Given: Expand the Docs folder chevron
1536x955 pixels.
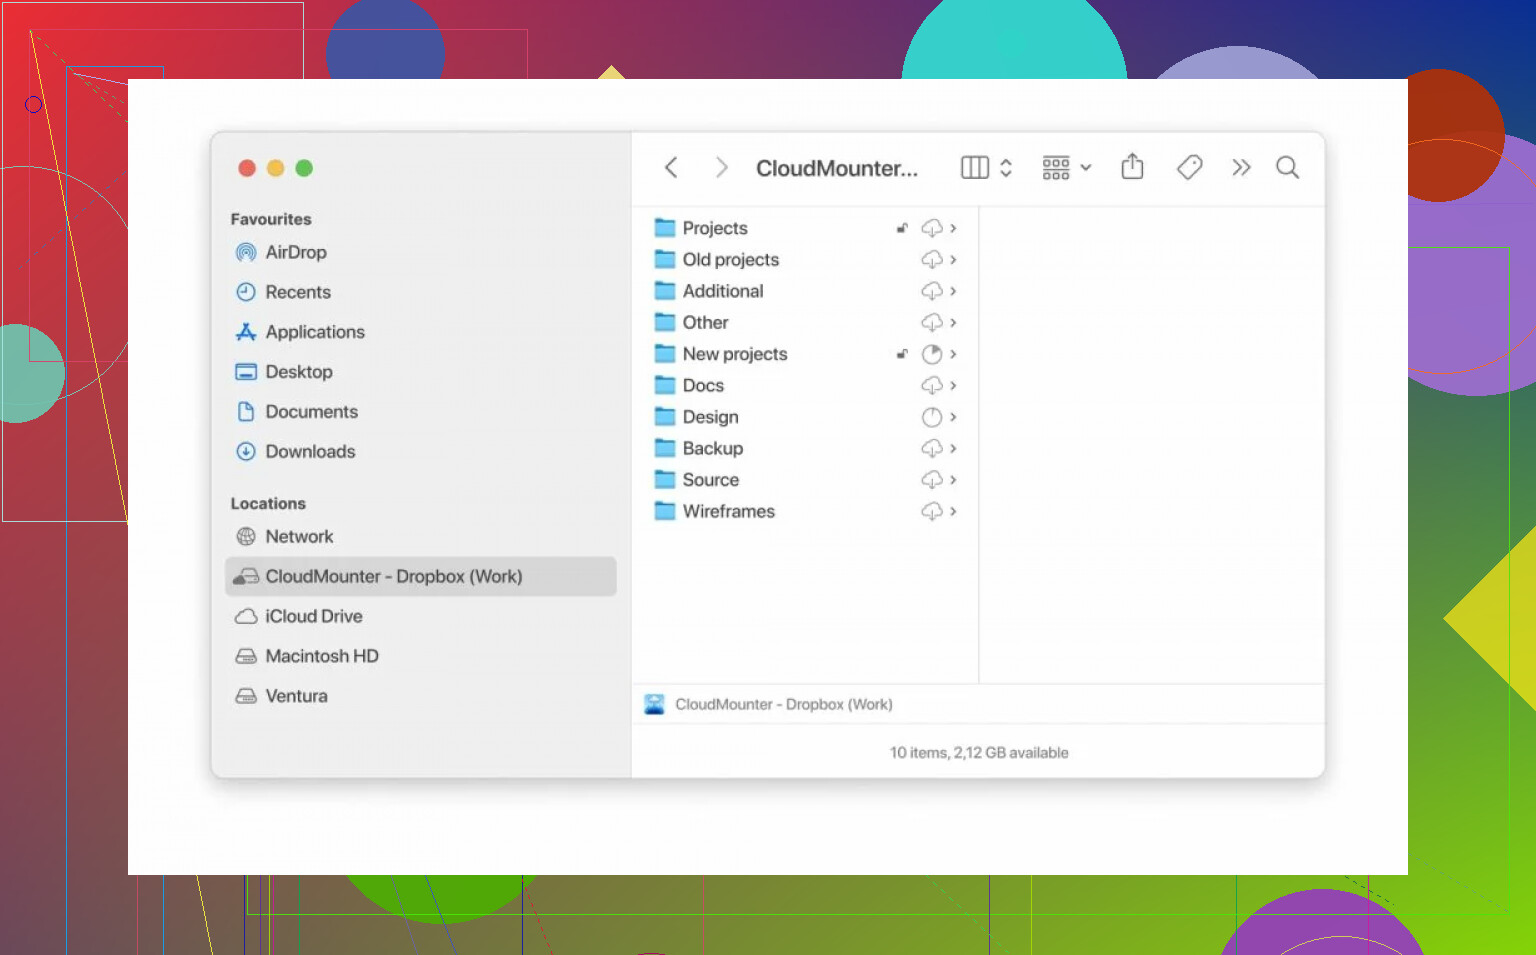Looking at the screenshot, I should coord(953,386).
